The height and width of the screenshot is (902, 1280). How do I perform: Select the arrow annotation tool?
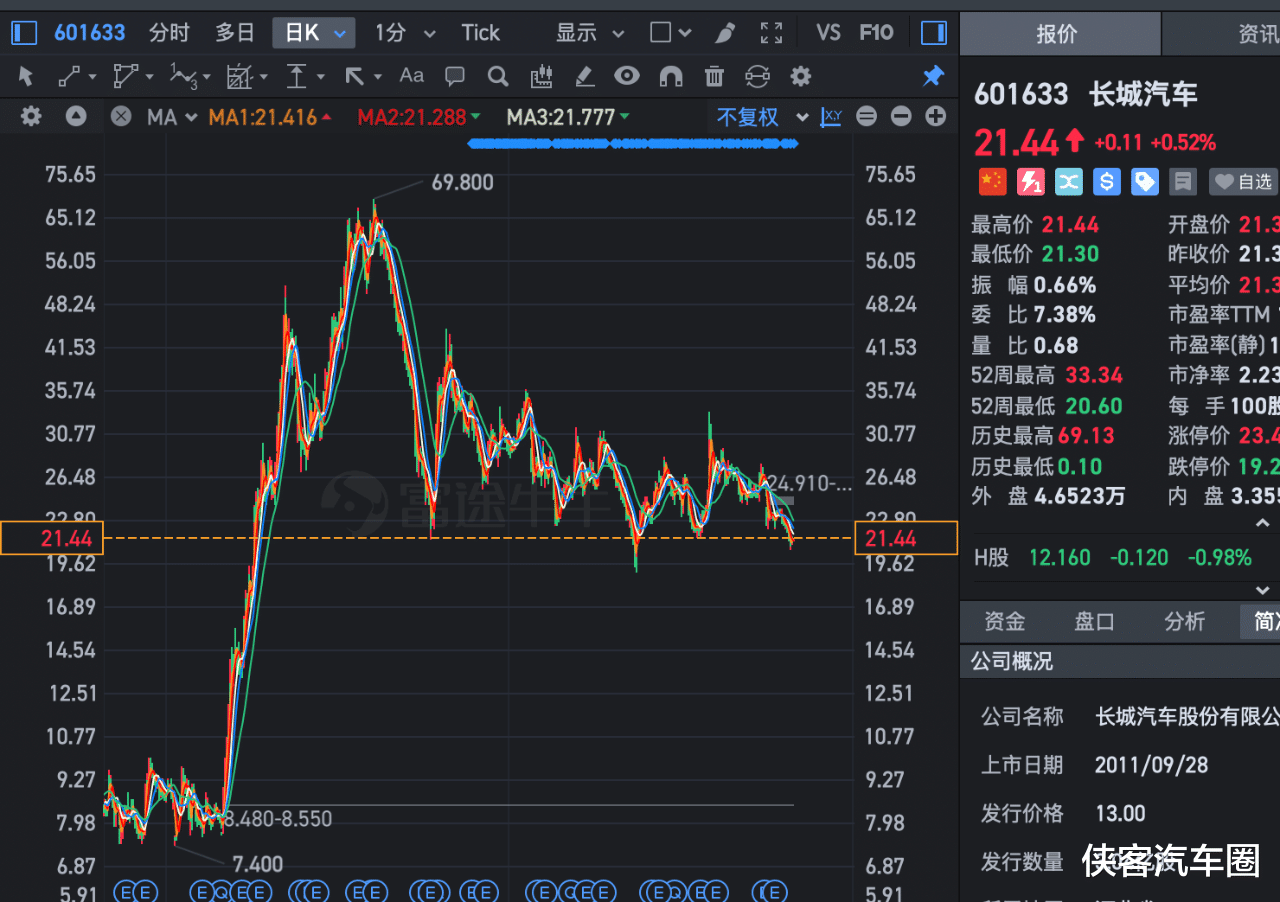(x=354, y=76)
